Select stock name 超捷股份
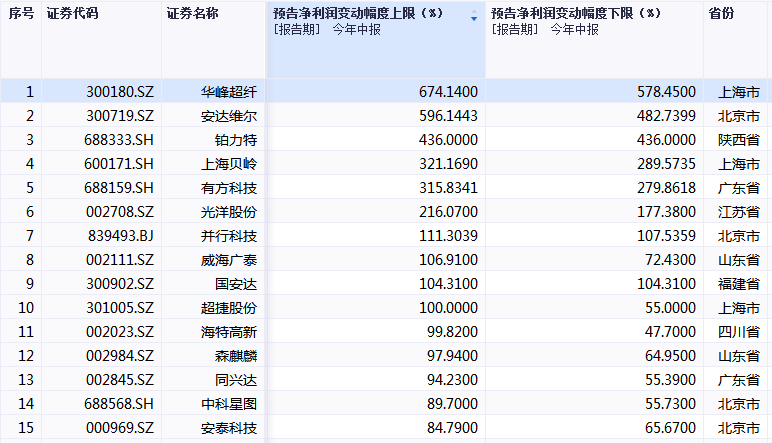 (x=229, y=308)
